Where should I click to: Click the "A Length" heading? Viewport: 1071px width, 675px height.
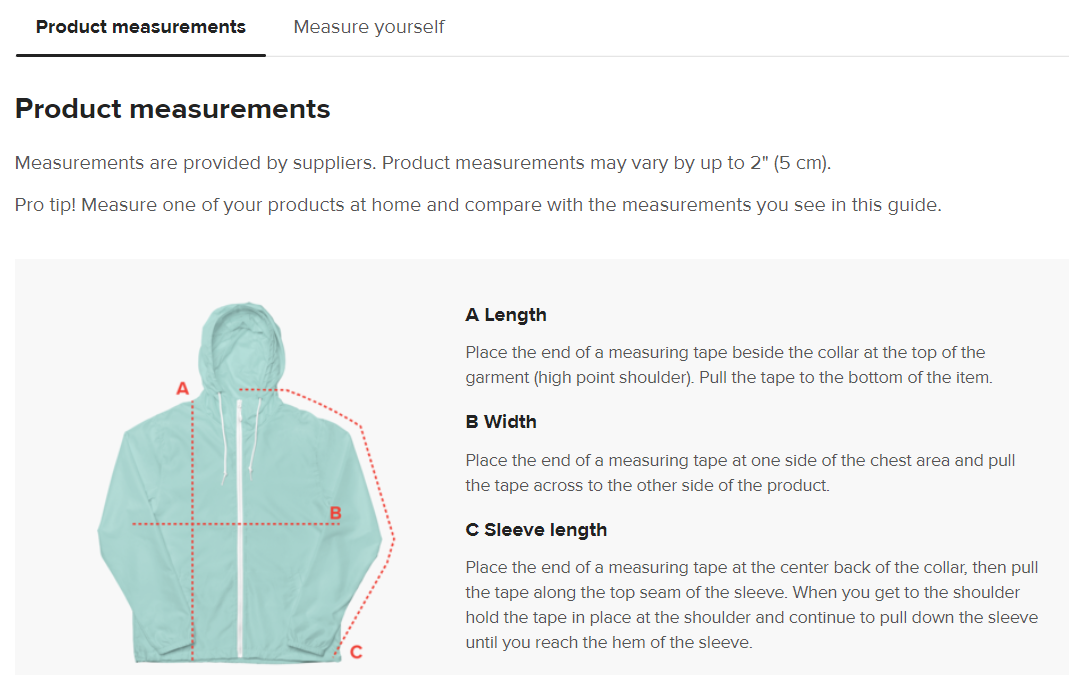pyautogui.click(x=506, y=315)
